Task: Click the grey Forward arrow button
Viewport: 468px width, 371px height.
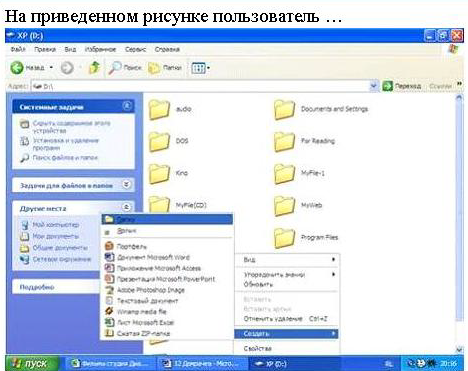Action: click(67, 68)
